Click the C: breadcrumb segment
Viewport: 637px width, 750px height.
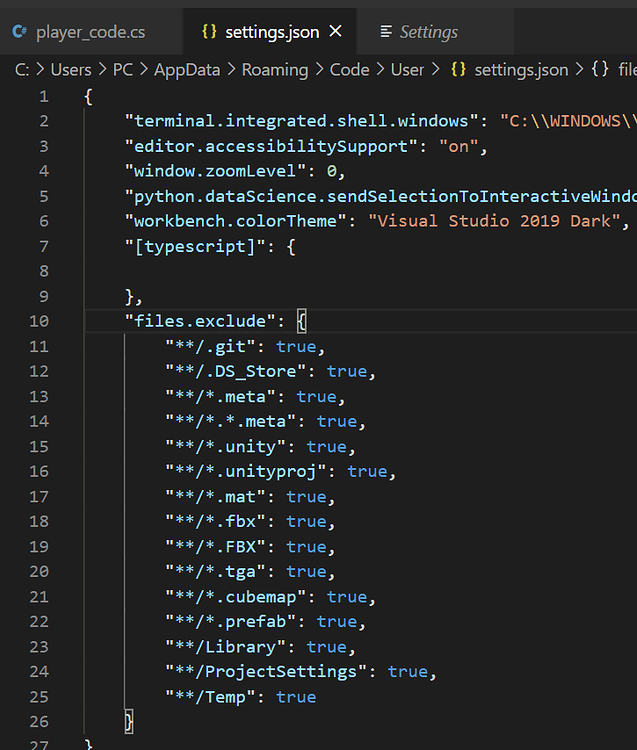point(22,70)
